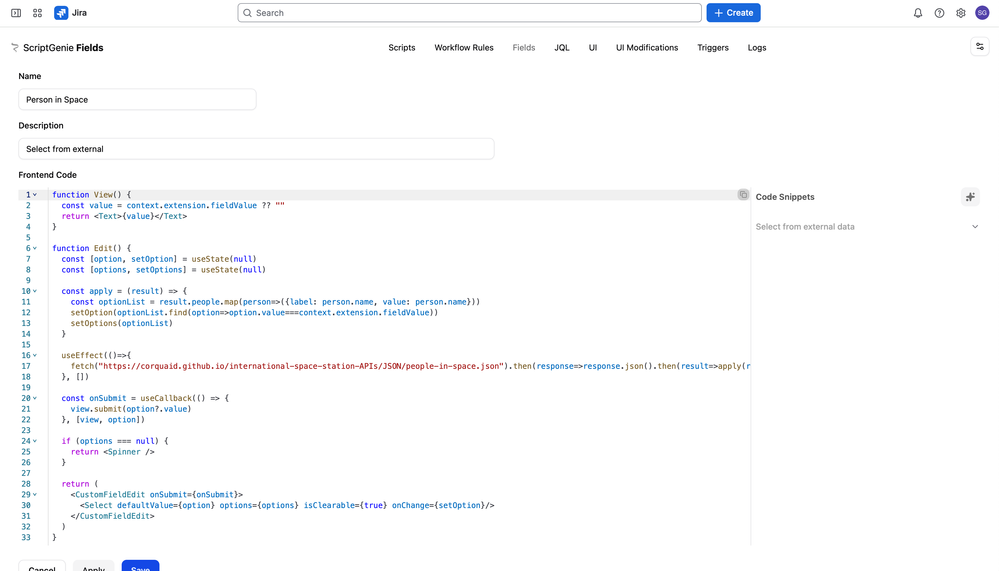This screenshot has height=571, width=999.
Task: Click the Jira logo
Action: pos(71,13)
